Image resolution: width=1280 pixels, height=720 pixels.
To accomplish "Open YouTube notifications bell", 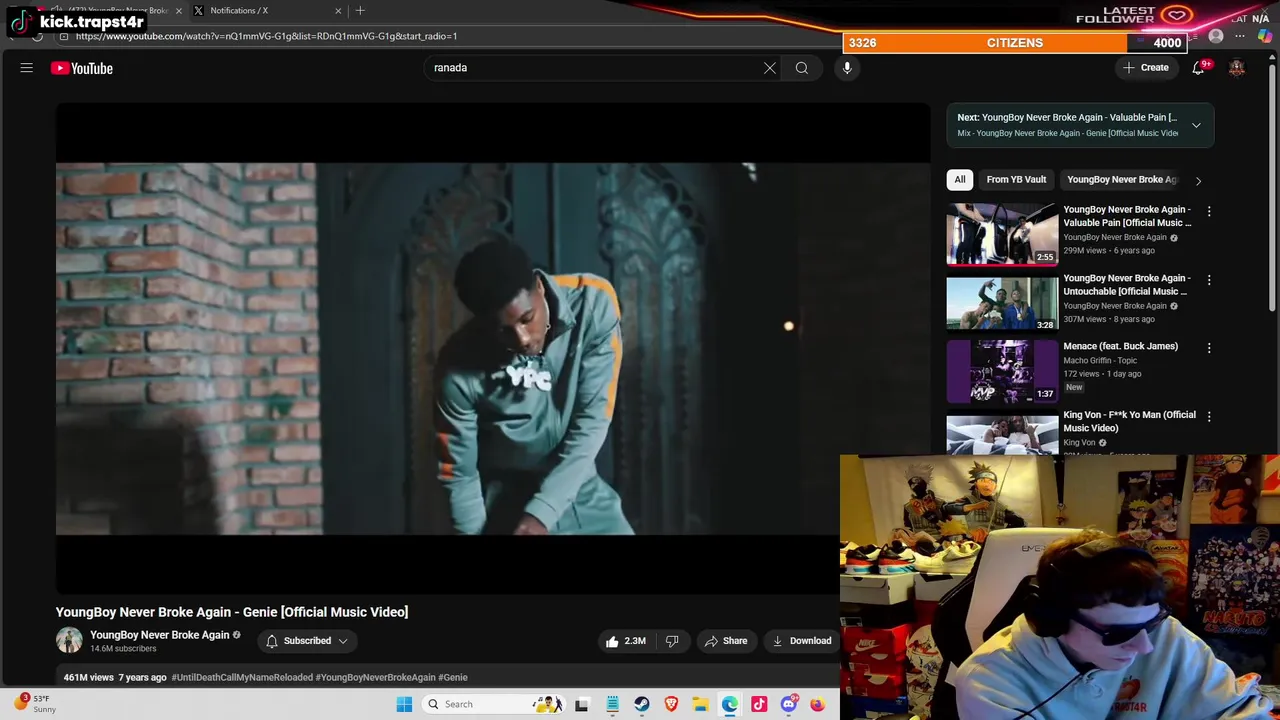I will point(1198,68).
